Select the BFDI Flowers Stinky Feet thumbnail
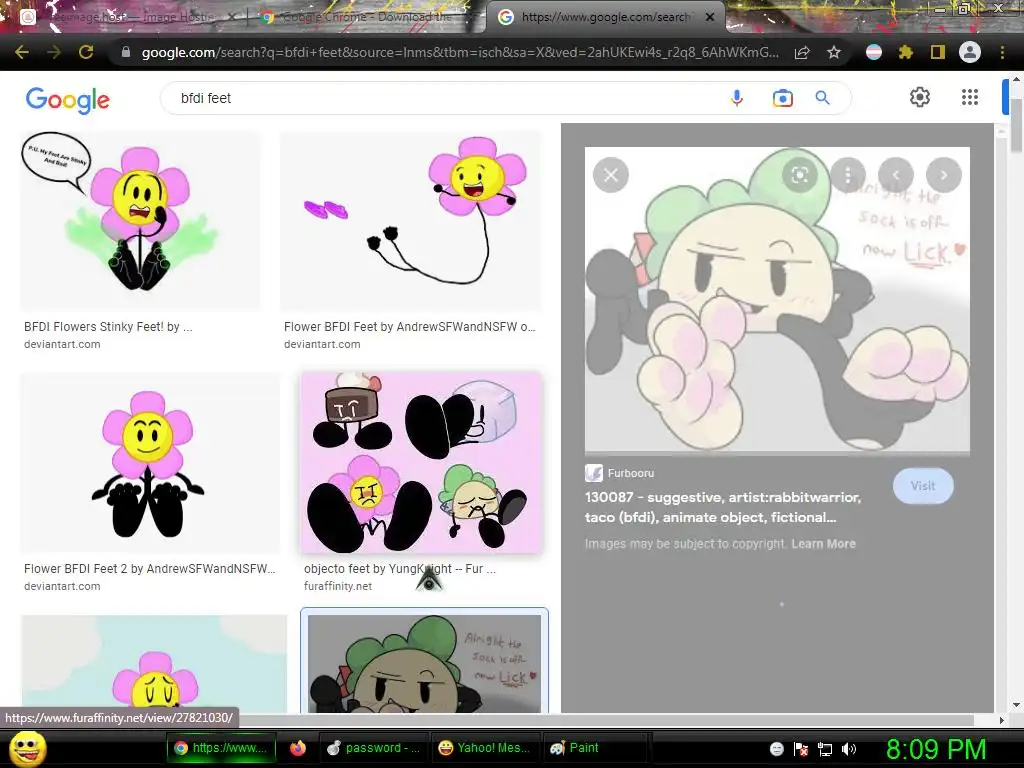The image size is (1024, 768). pos(140,221)
